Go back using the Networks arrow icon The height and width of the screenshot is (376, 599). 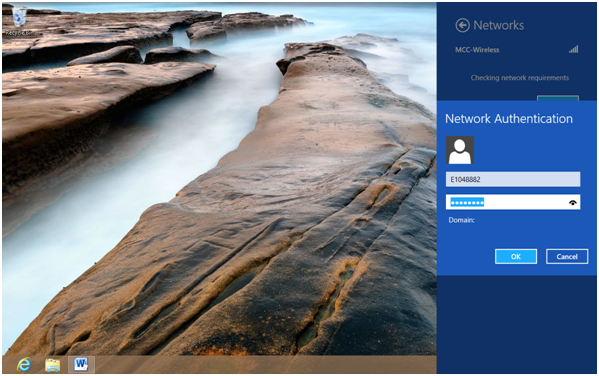(x=462, y=25)
